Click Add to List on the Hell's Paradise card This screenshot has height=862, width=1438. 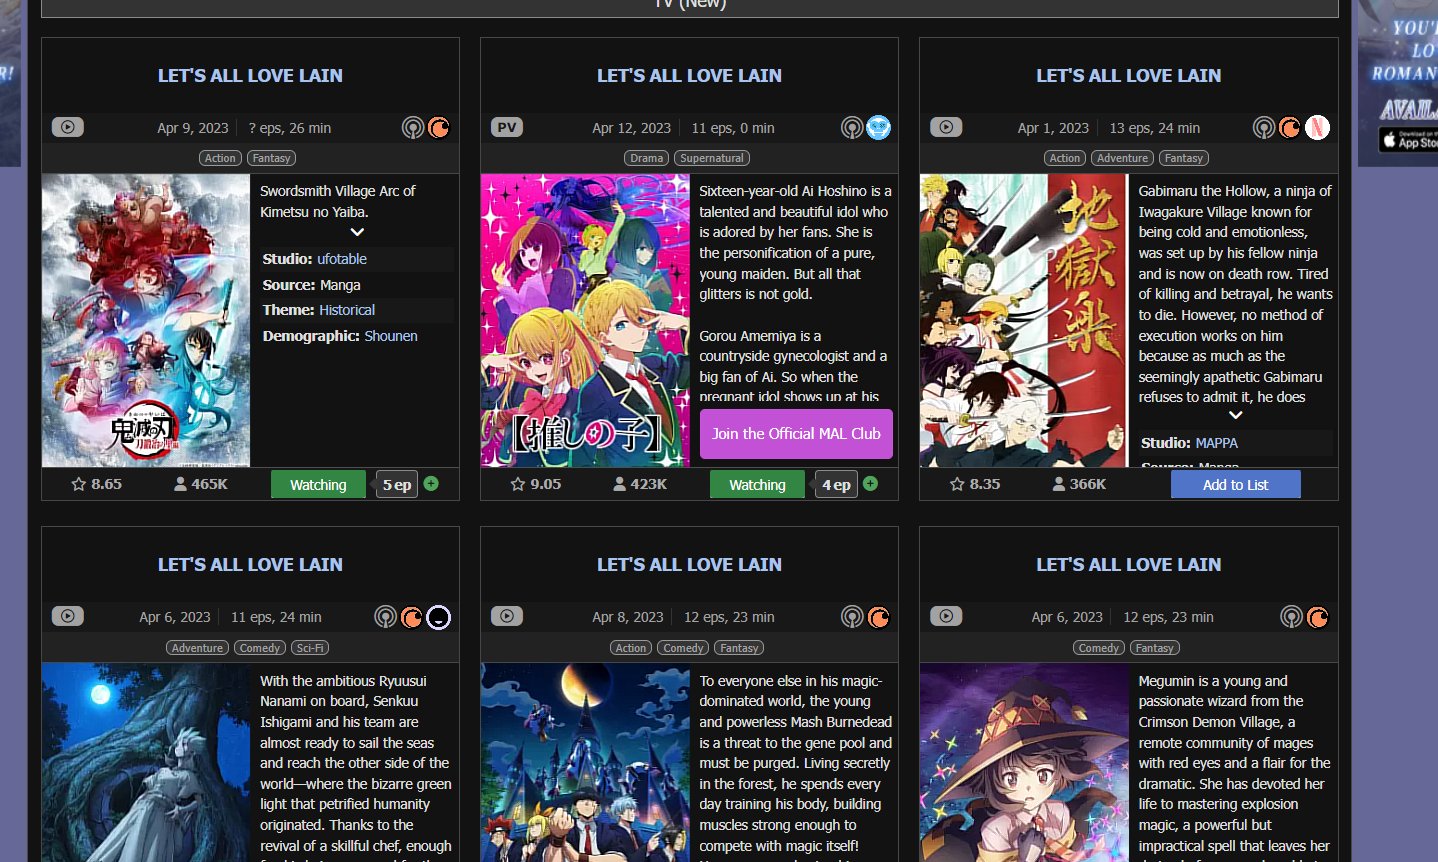point(1235,484)
